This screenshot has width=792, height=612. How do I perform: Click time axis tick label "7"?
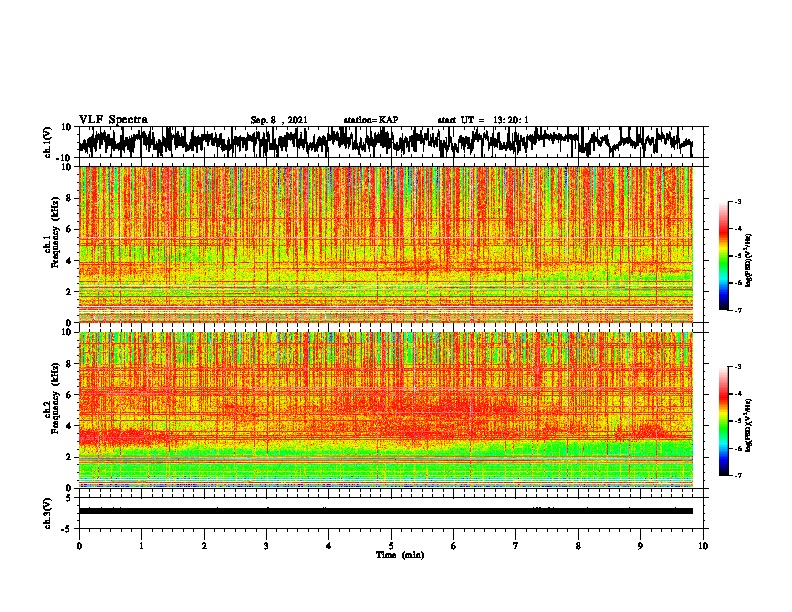516,546
